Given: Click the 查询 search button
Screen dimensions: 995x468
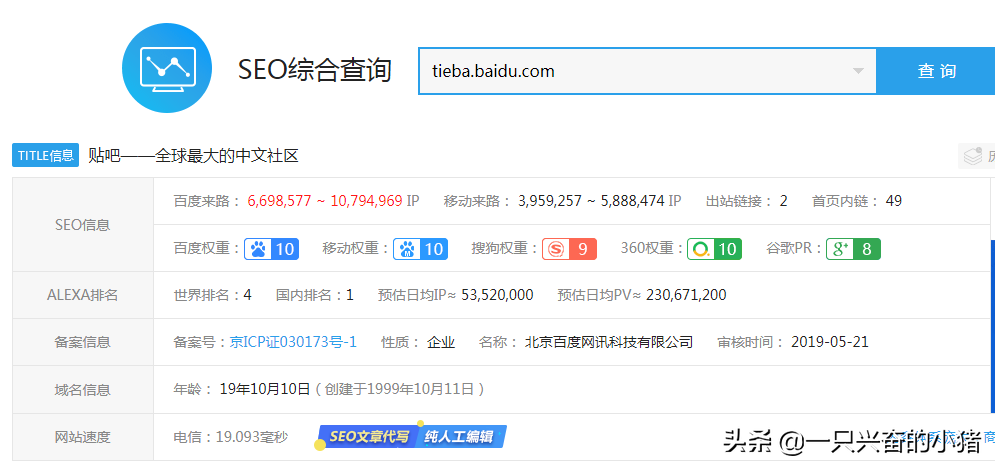Looking at the screenshot, I should pos(935,71).
